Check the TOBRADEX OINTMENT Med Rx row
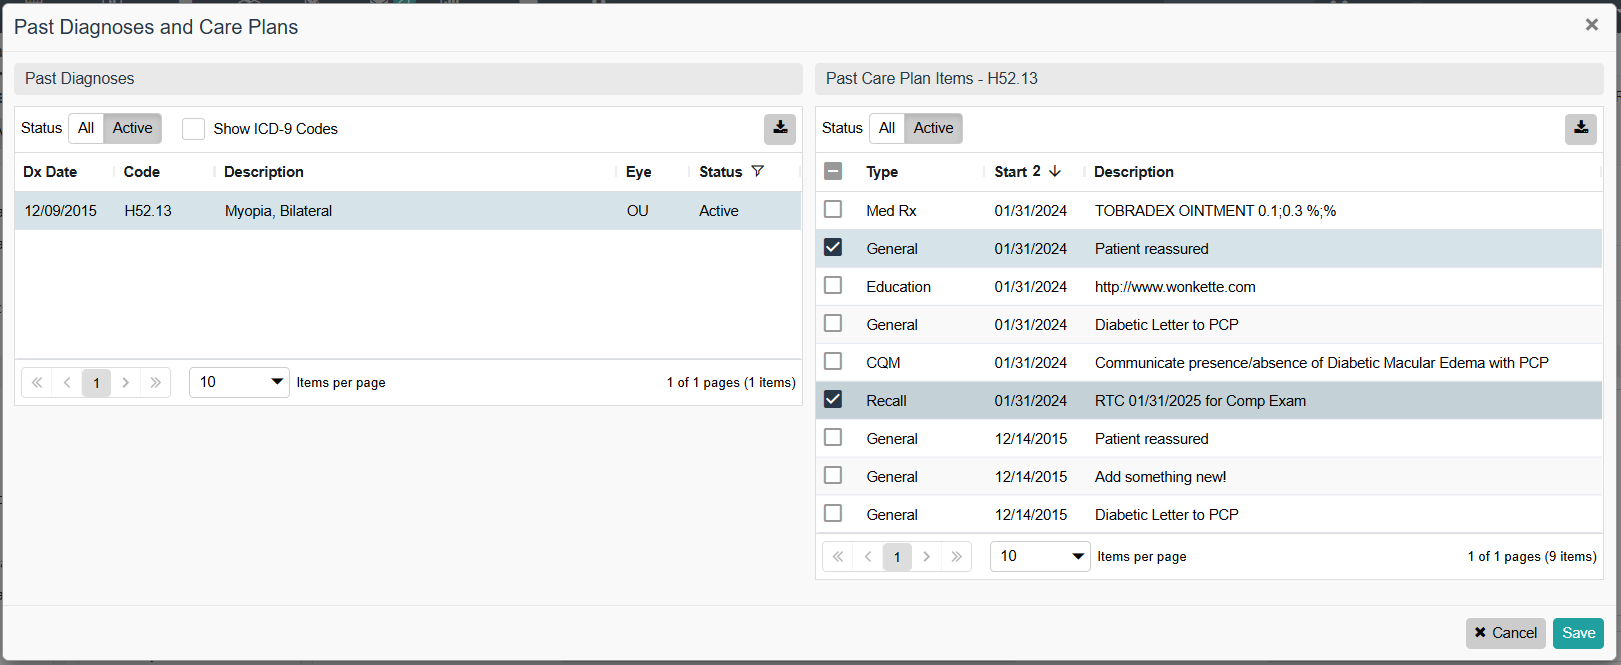Screen dimensions: 1621x665 click(x=833, y=209)
